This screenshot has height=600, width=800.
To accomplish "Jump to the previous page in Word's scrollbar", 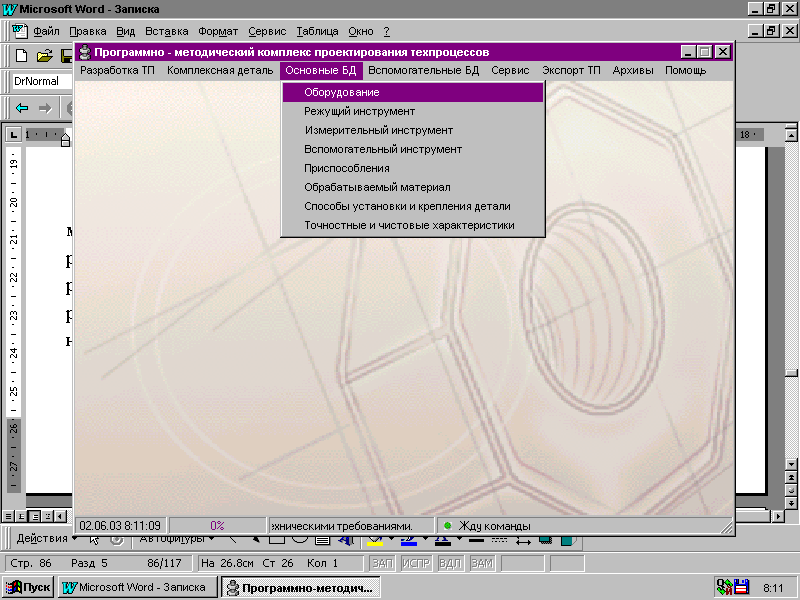I will (x=791, y=478).
